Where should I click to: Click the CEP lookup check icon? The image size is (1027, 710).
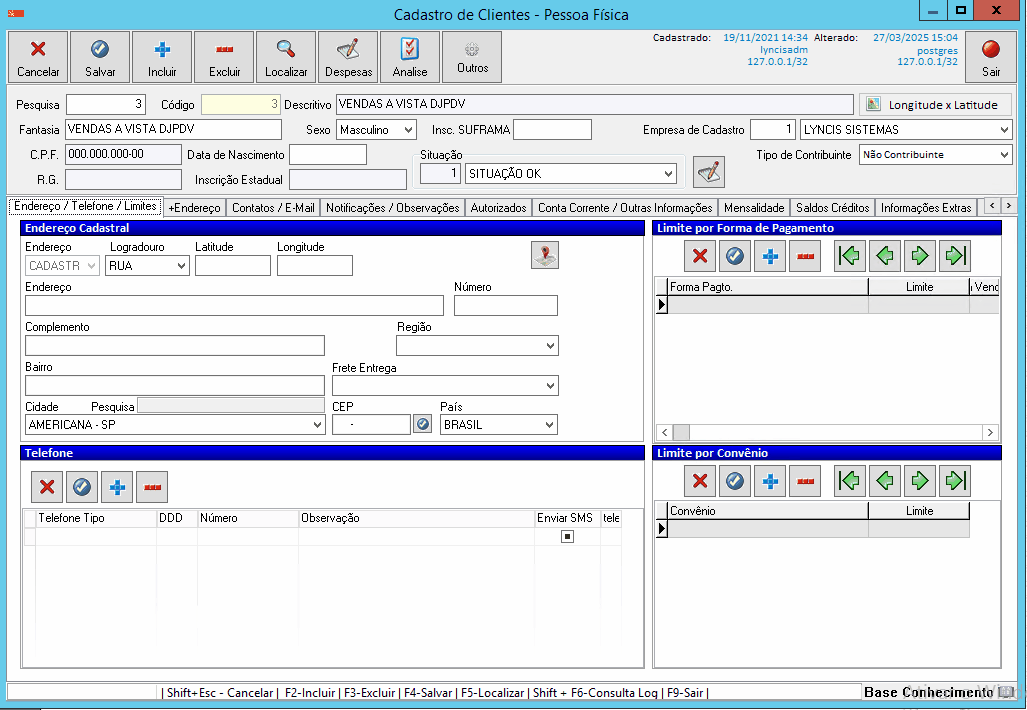423,424
